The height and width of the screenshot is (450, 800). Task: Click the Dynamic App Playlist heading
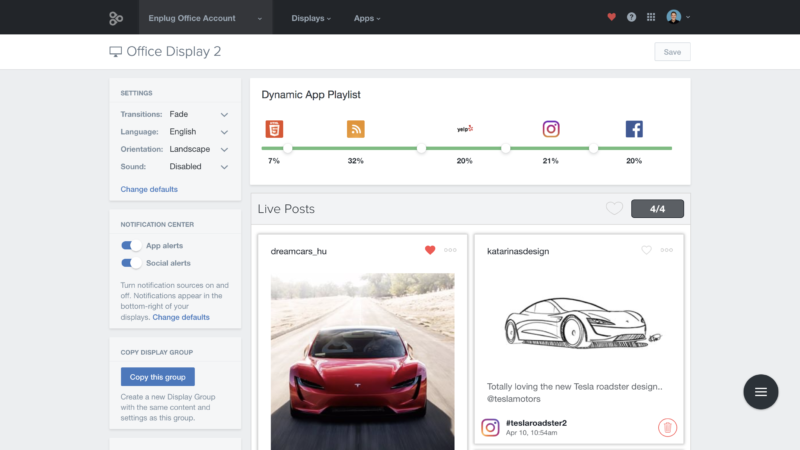pos(311,95)
